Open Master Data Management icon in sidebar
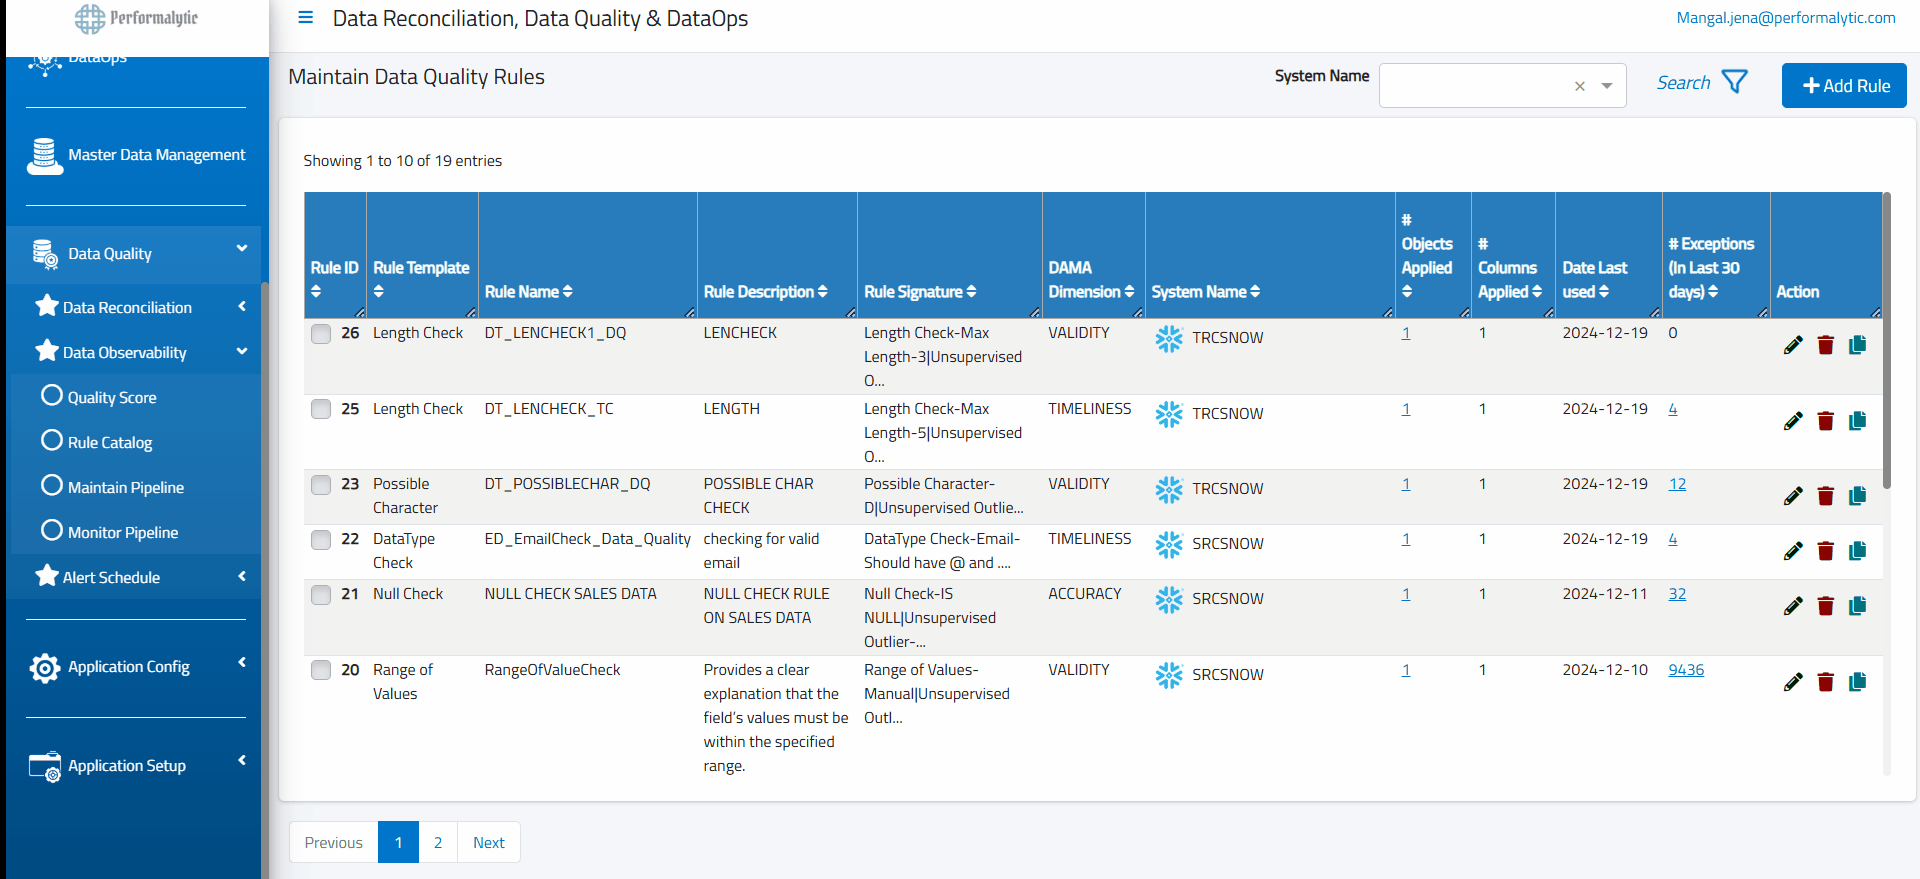1920x879 pixels. [x=45, y=156]
